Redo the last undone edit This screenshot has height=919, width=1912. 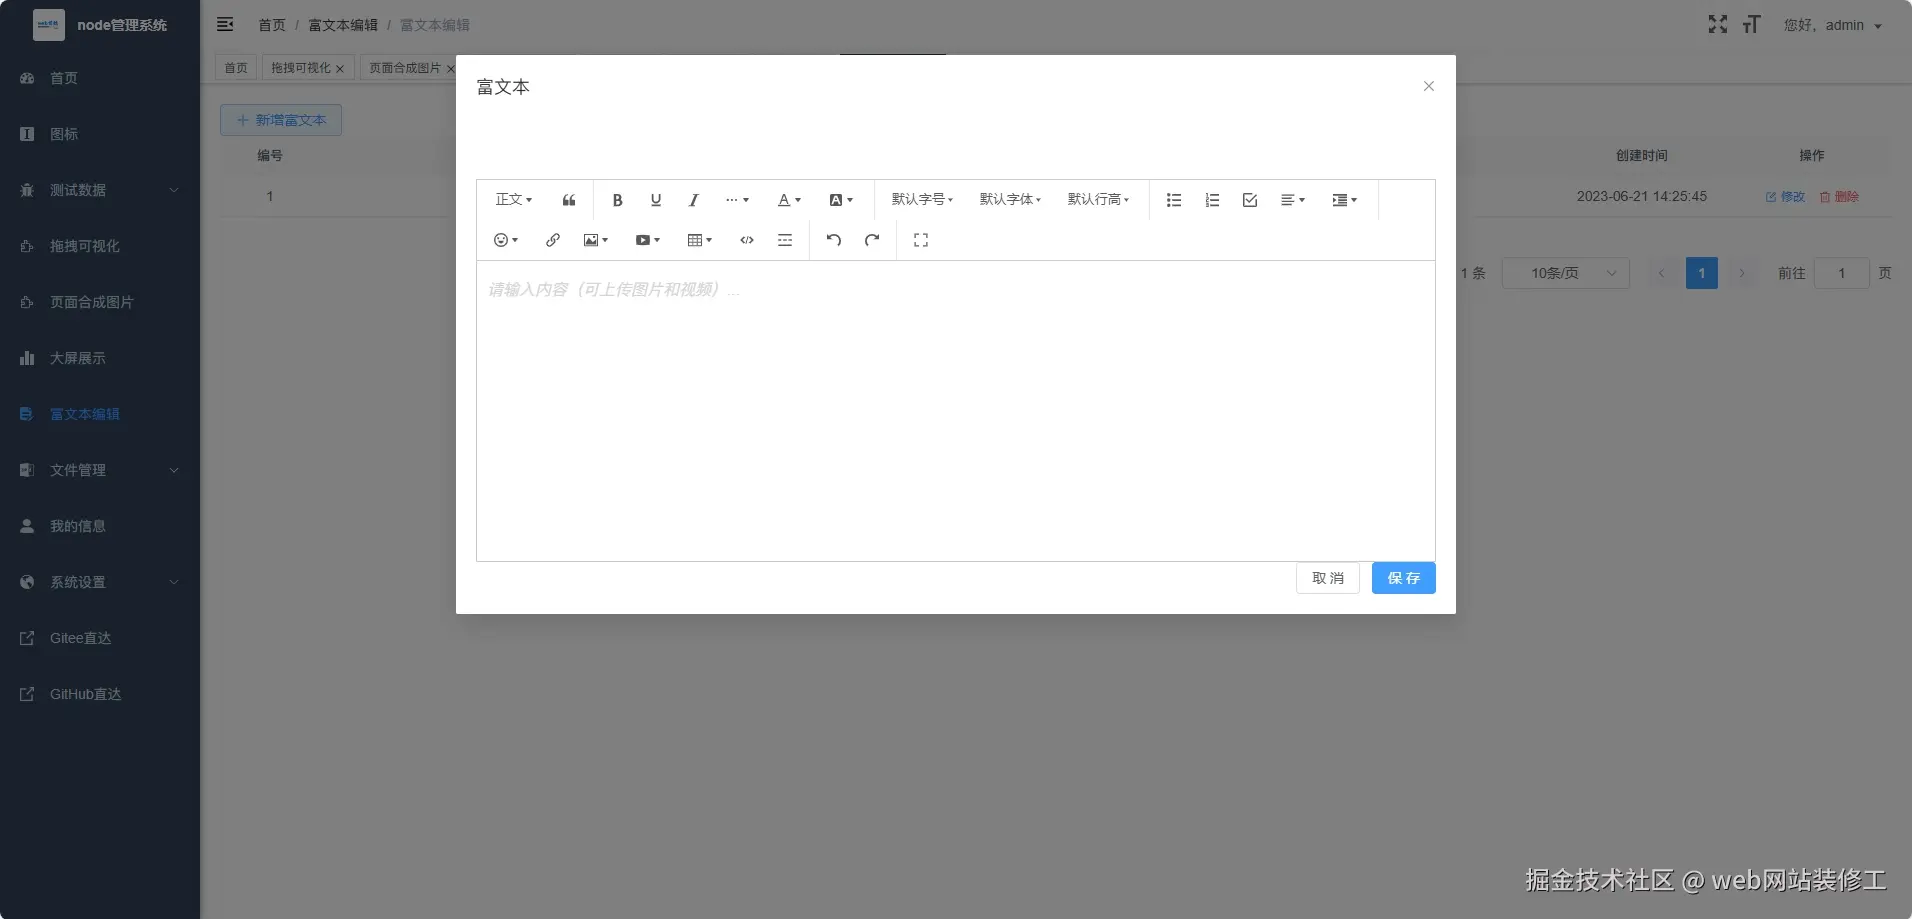(872, 240)
